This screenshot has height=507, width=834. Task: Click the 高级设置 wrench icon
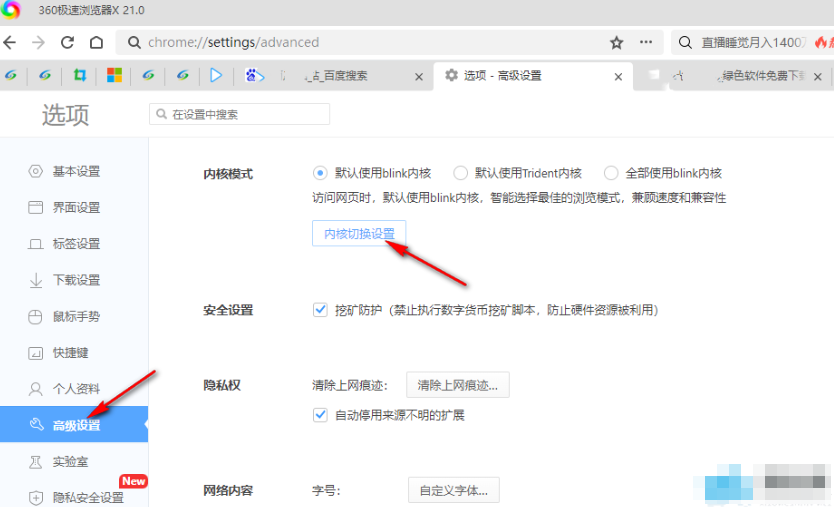(36, 424)
